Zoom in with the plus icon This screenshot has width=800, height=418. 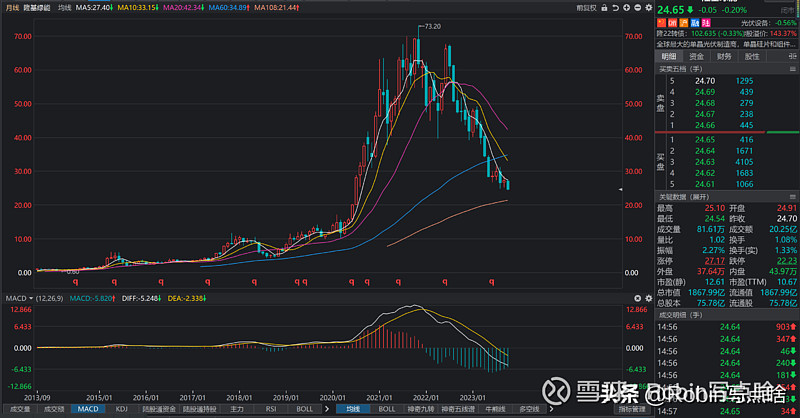pos(627,8)
